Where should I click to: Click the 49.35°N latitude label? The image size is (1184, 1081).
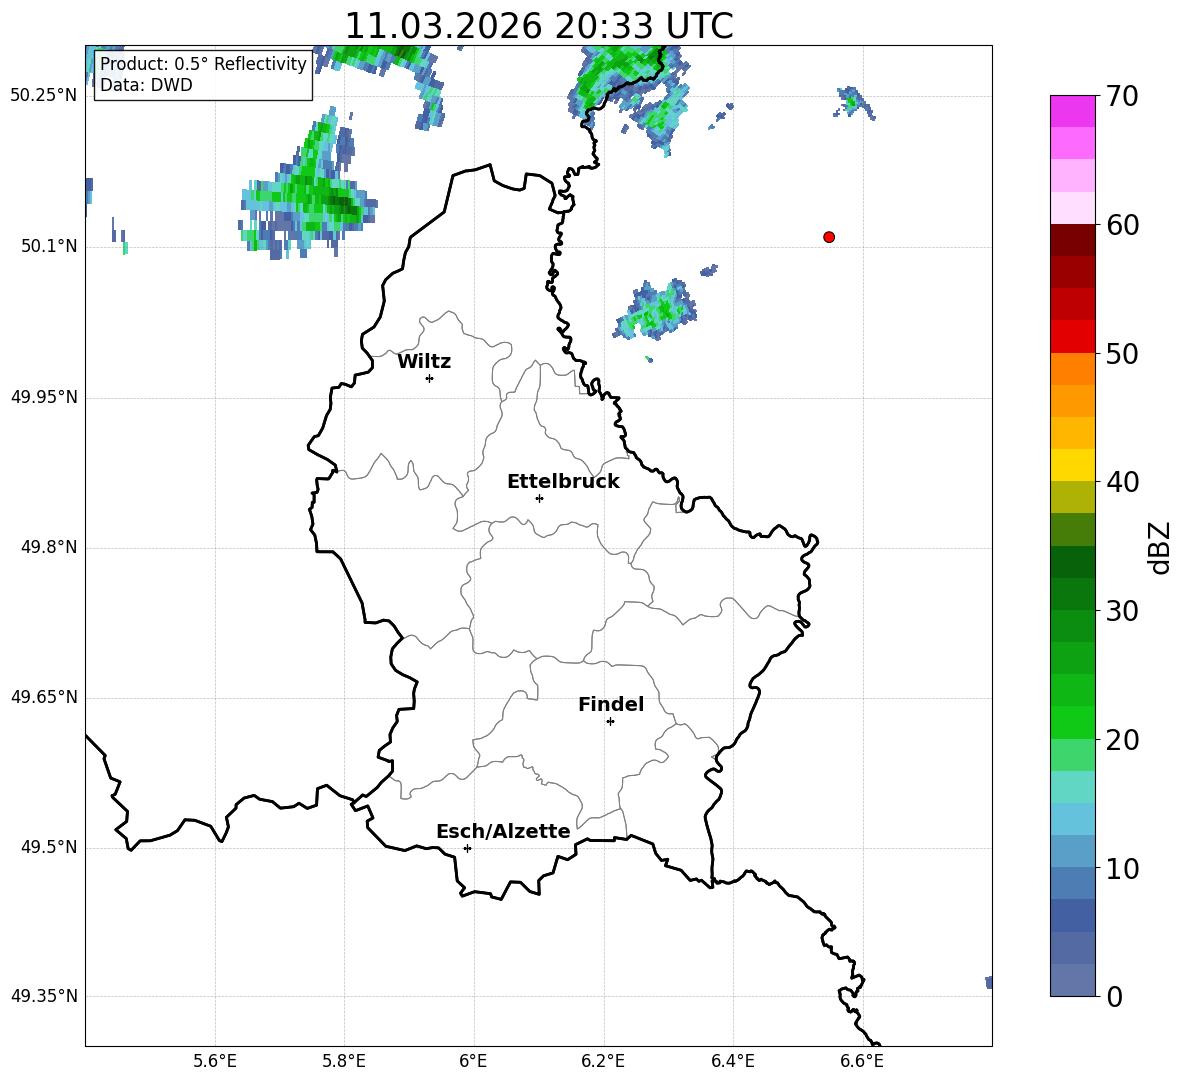coord(44,996)
